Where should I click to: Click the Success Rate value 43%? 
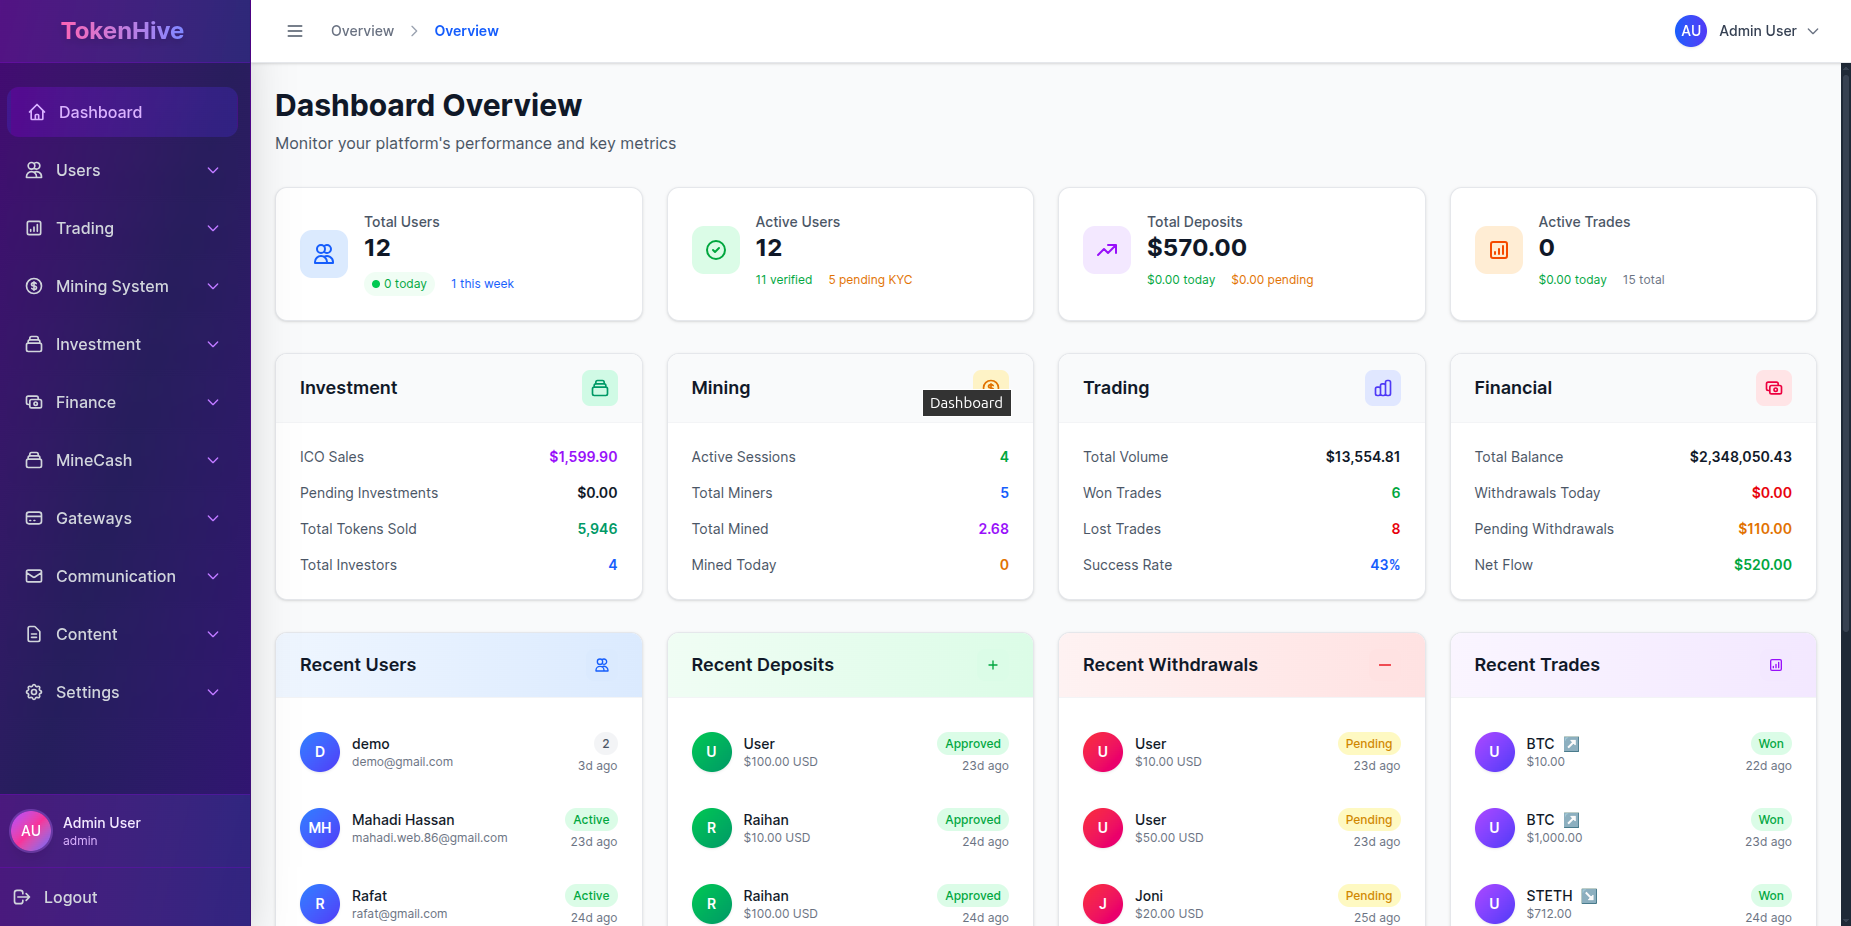click(1385, 565)
